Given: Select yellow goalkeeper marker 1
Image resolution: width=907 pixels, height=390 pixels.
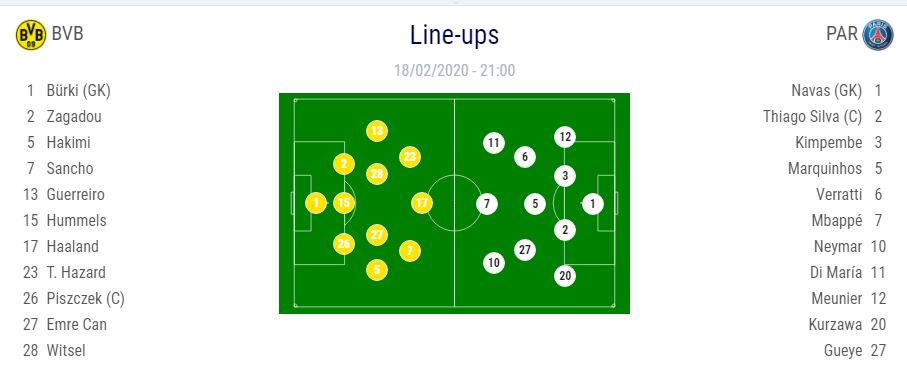Looking at the screenshot, I should (x=316, y=203).
